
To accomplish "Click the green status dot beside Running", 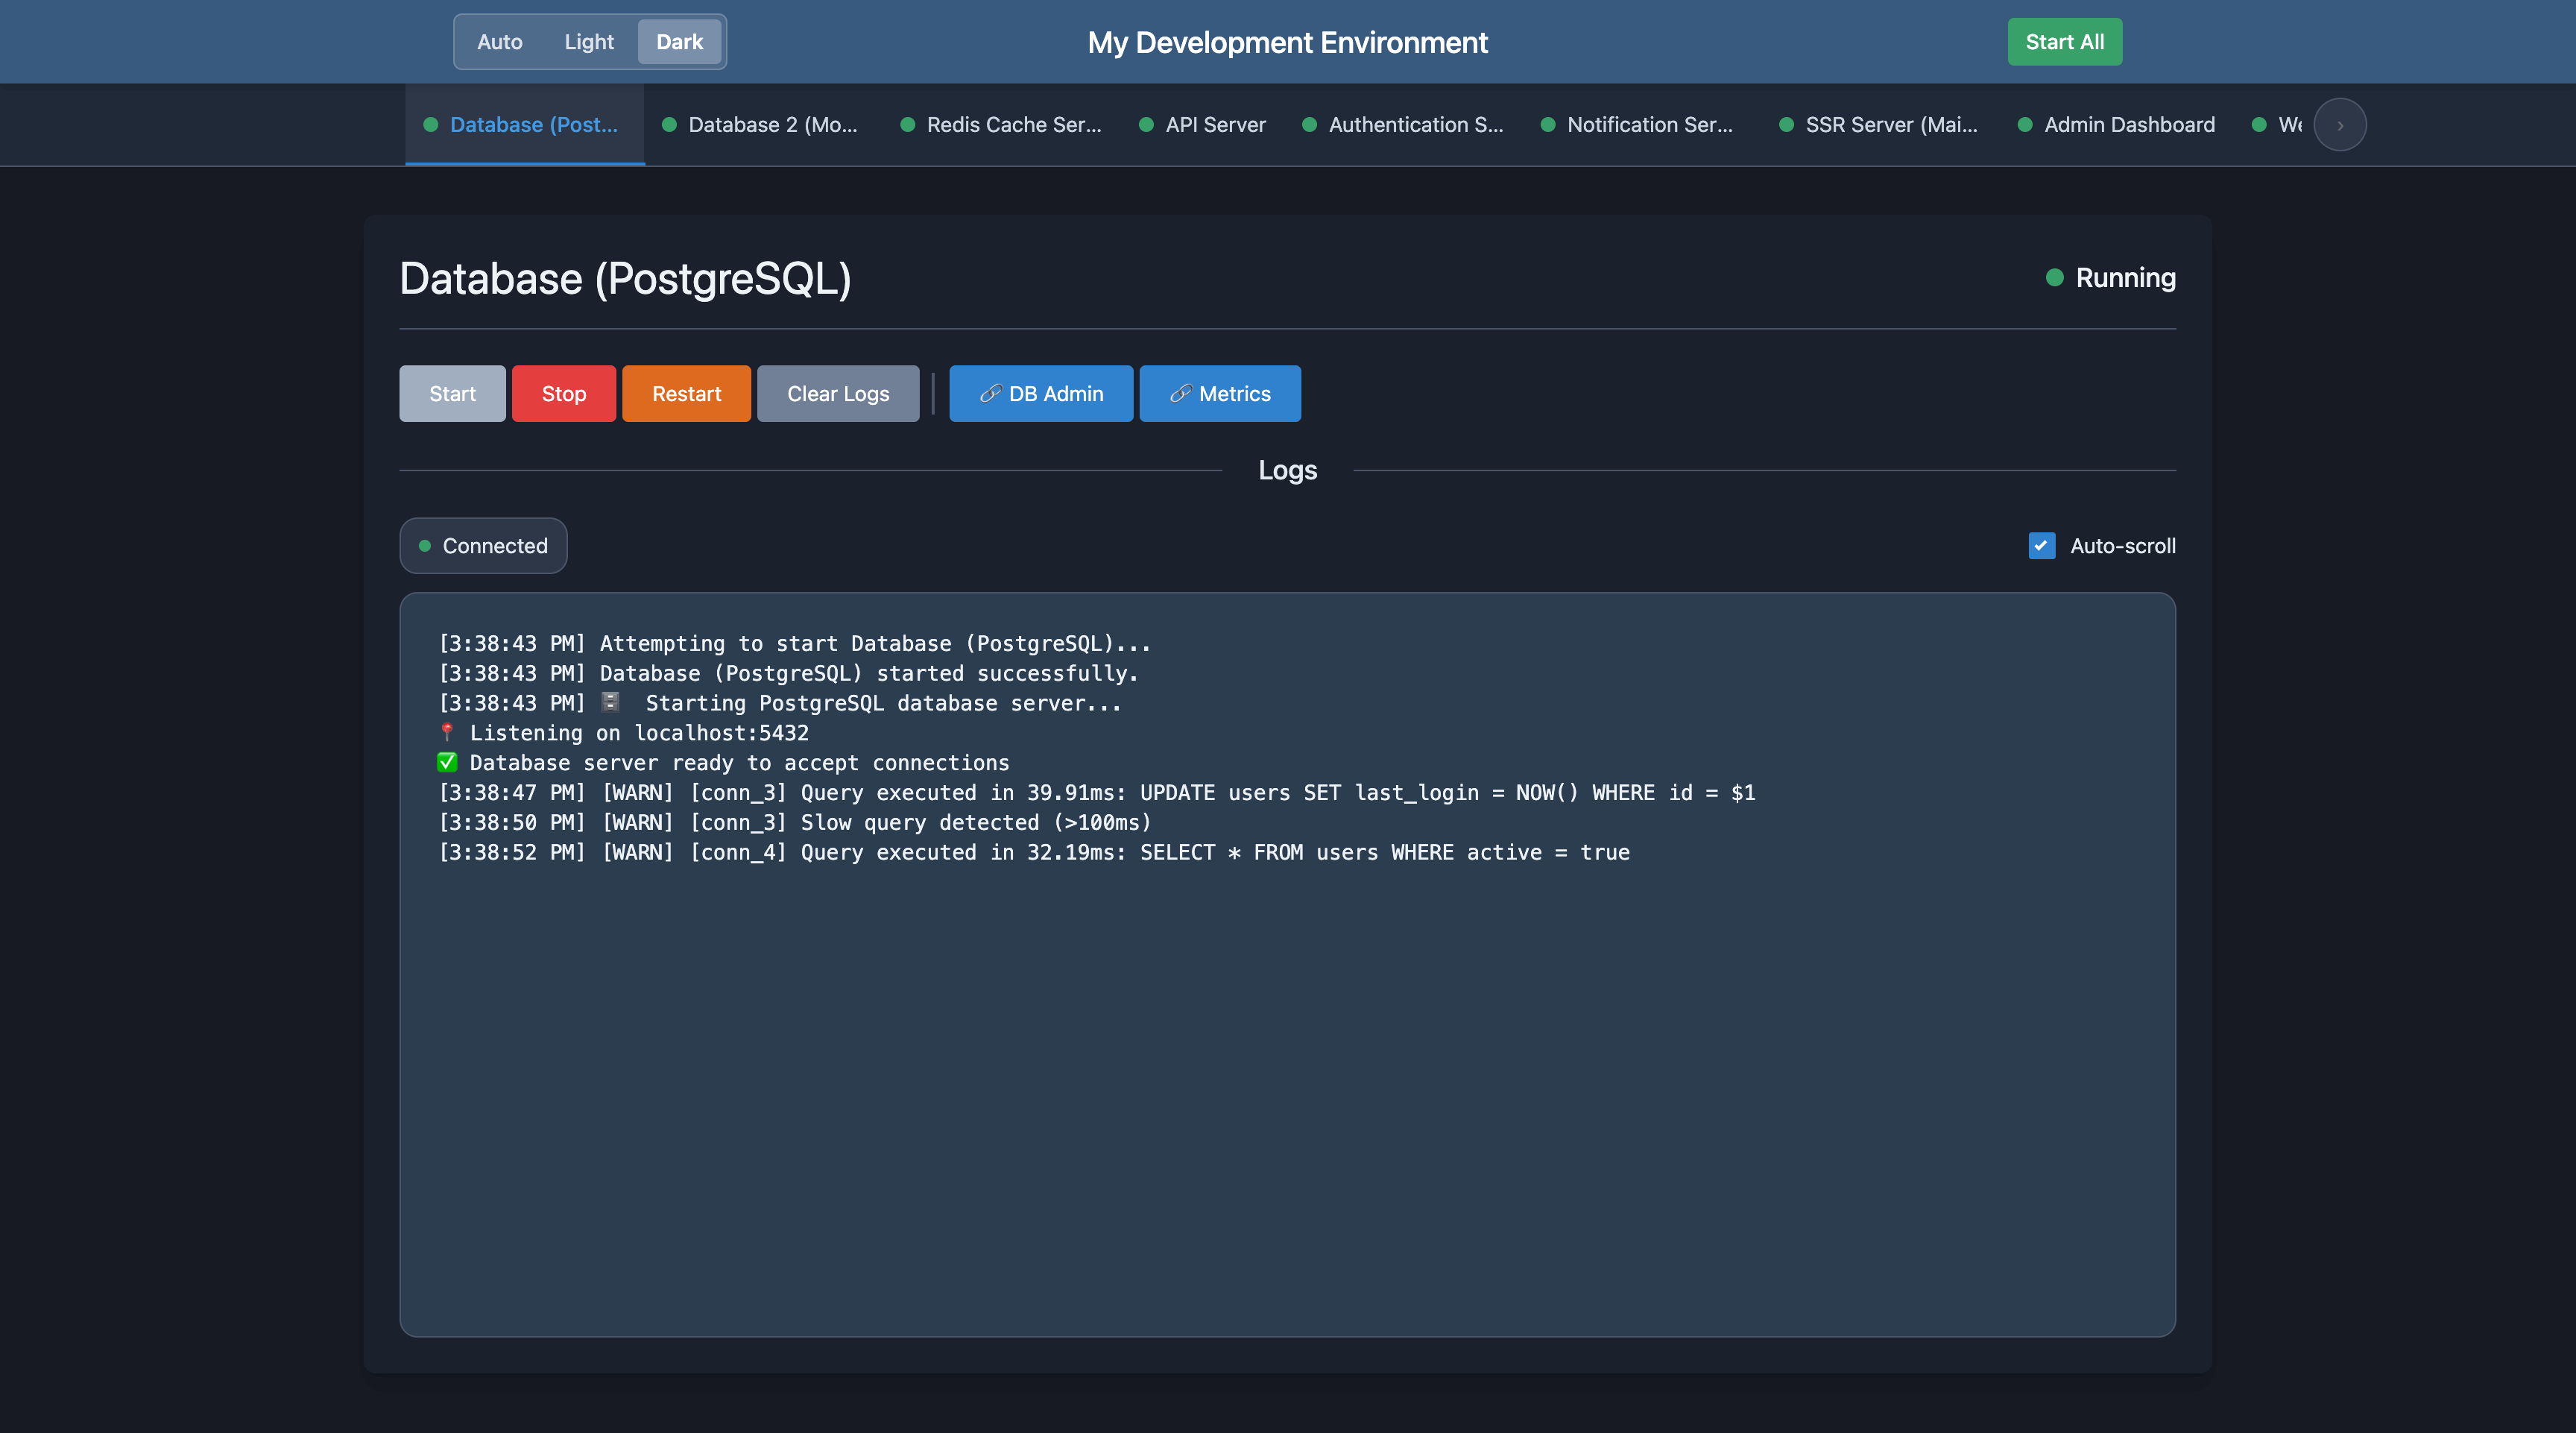I will click(2055, 278).
